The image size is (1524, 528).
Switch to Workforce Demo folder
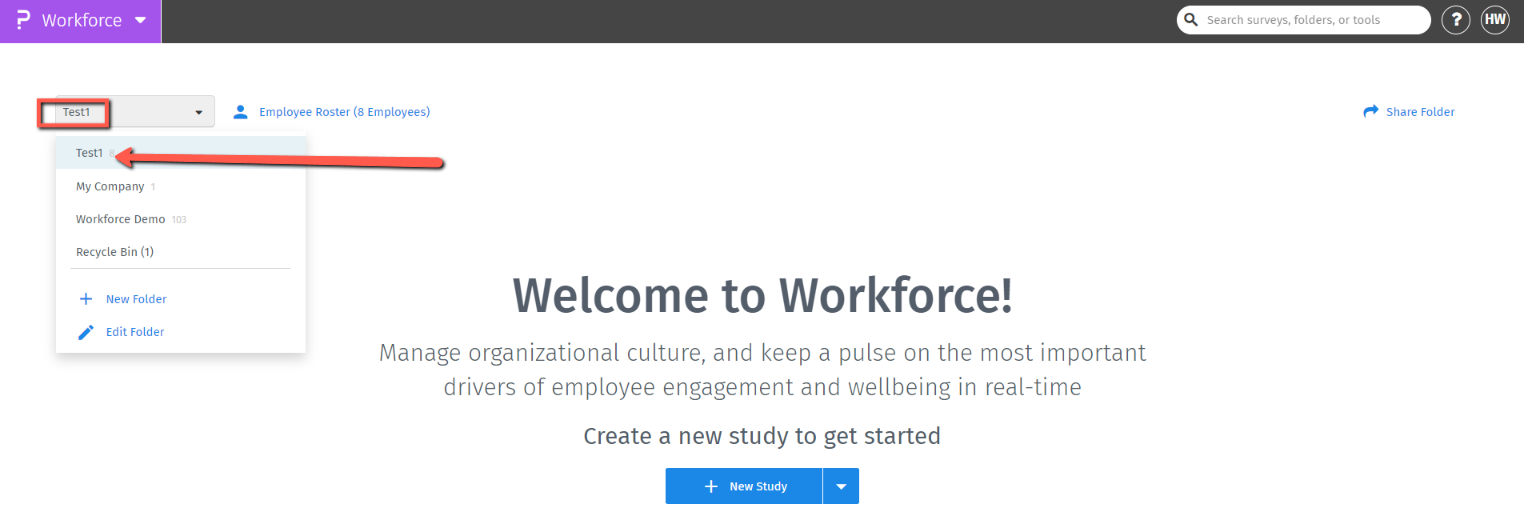click(120, 219)
